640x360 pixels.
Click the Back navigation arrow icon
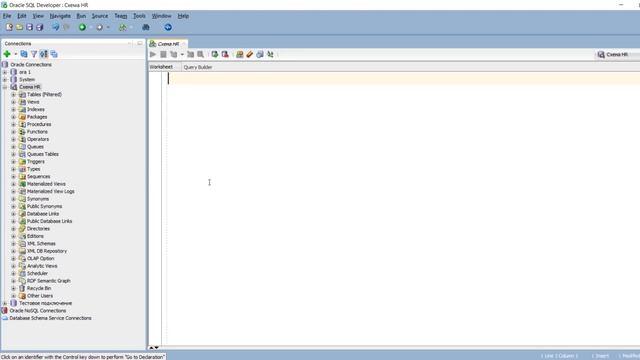[56, 27]
